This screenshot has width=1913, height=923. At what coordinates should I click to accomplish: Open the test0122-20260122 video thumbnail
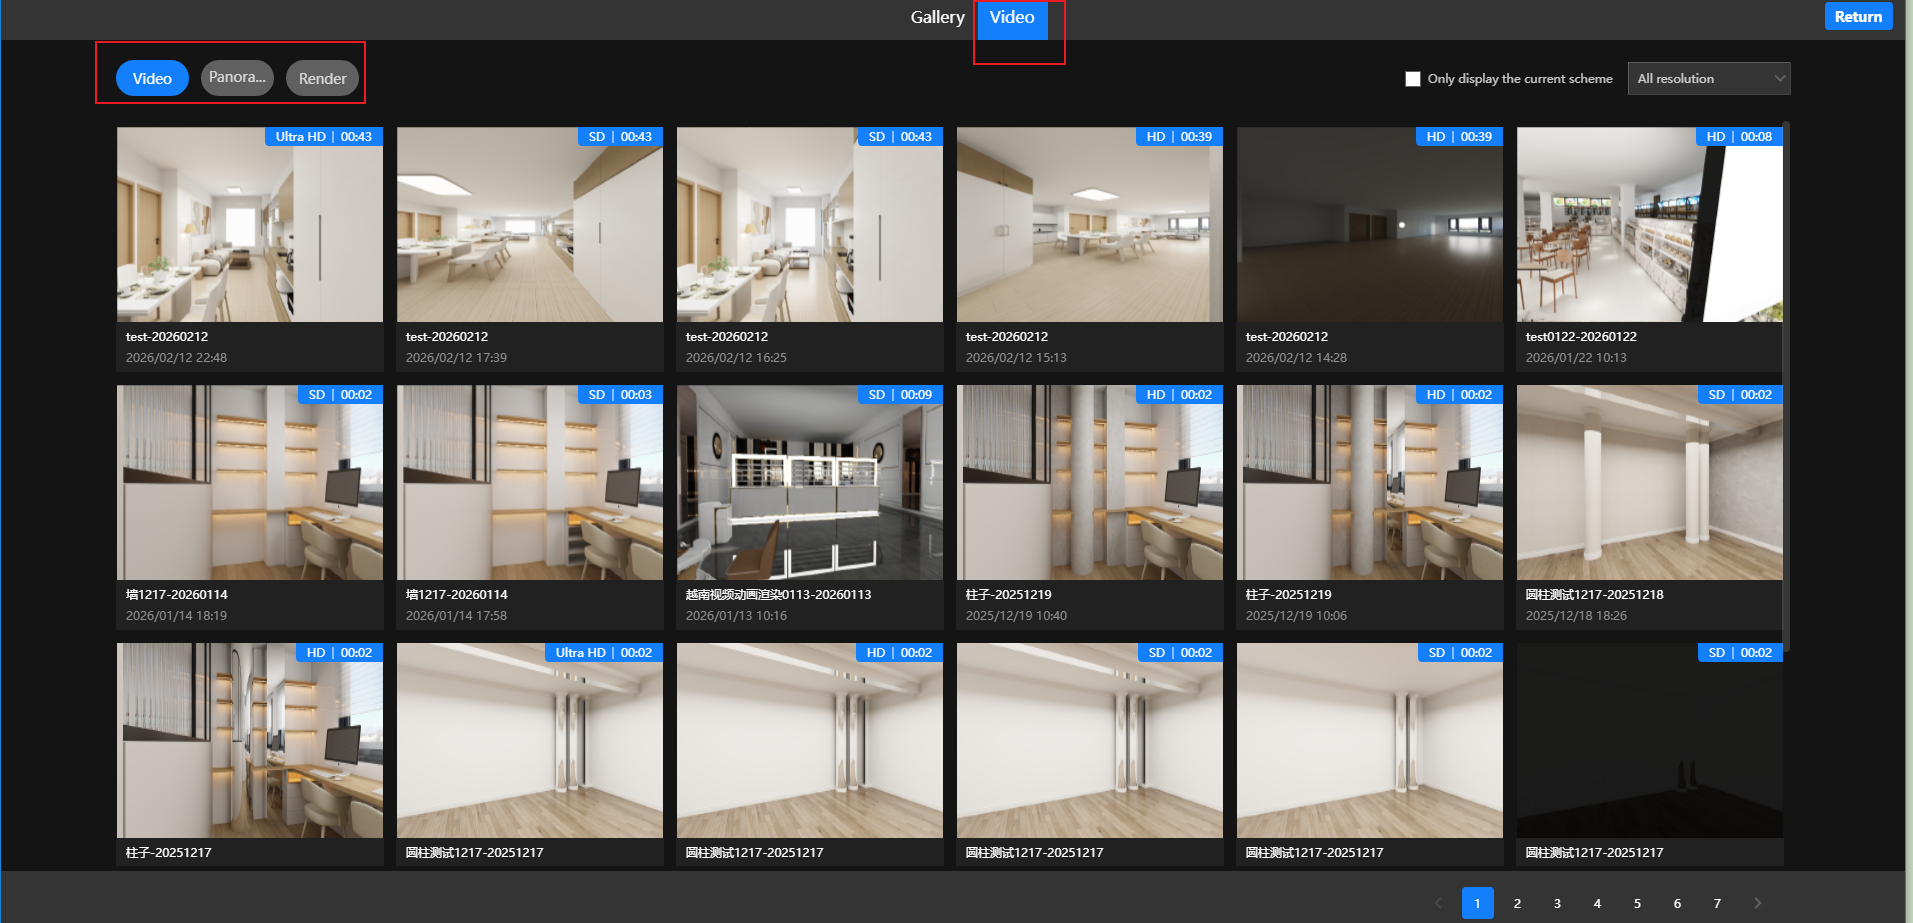tap(1649, 225)
